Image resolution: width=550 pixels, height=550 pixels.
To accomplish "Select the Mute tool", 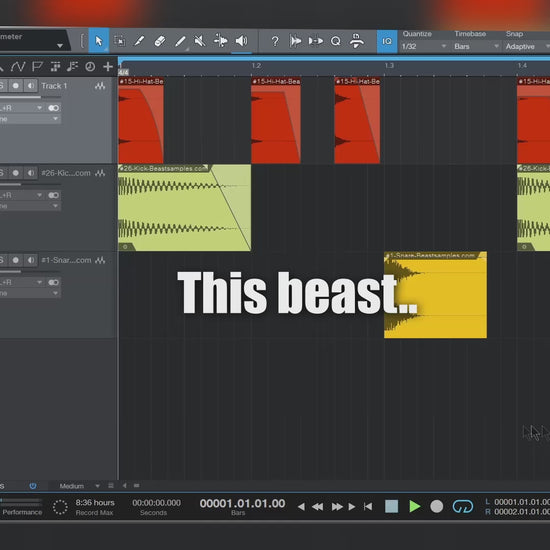I will pos(200,41).
